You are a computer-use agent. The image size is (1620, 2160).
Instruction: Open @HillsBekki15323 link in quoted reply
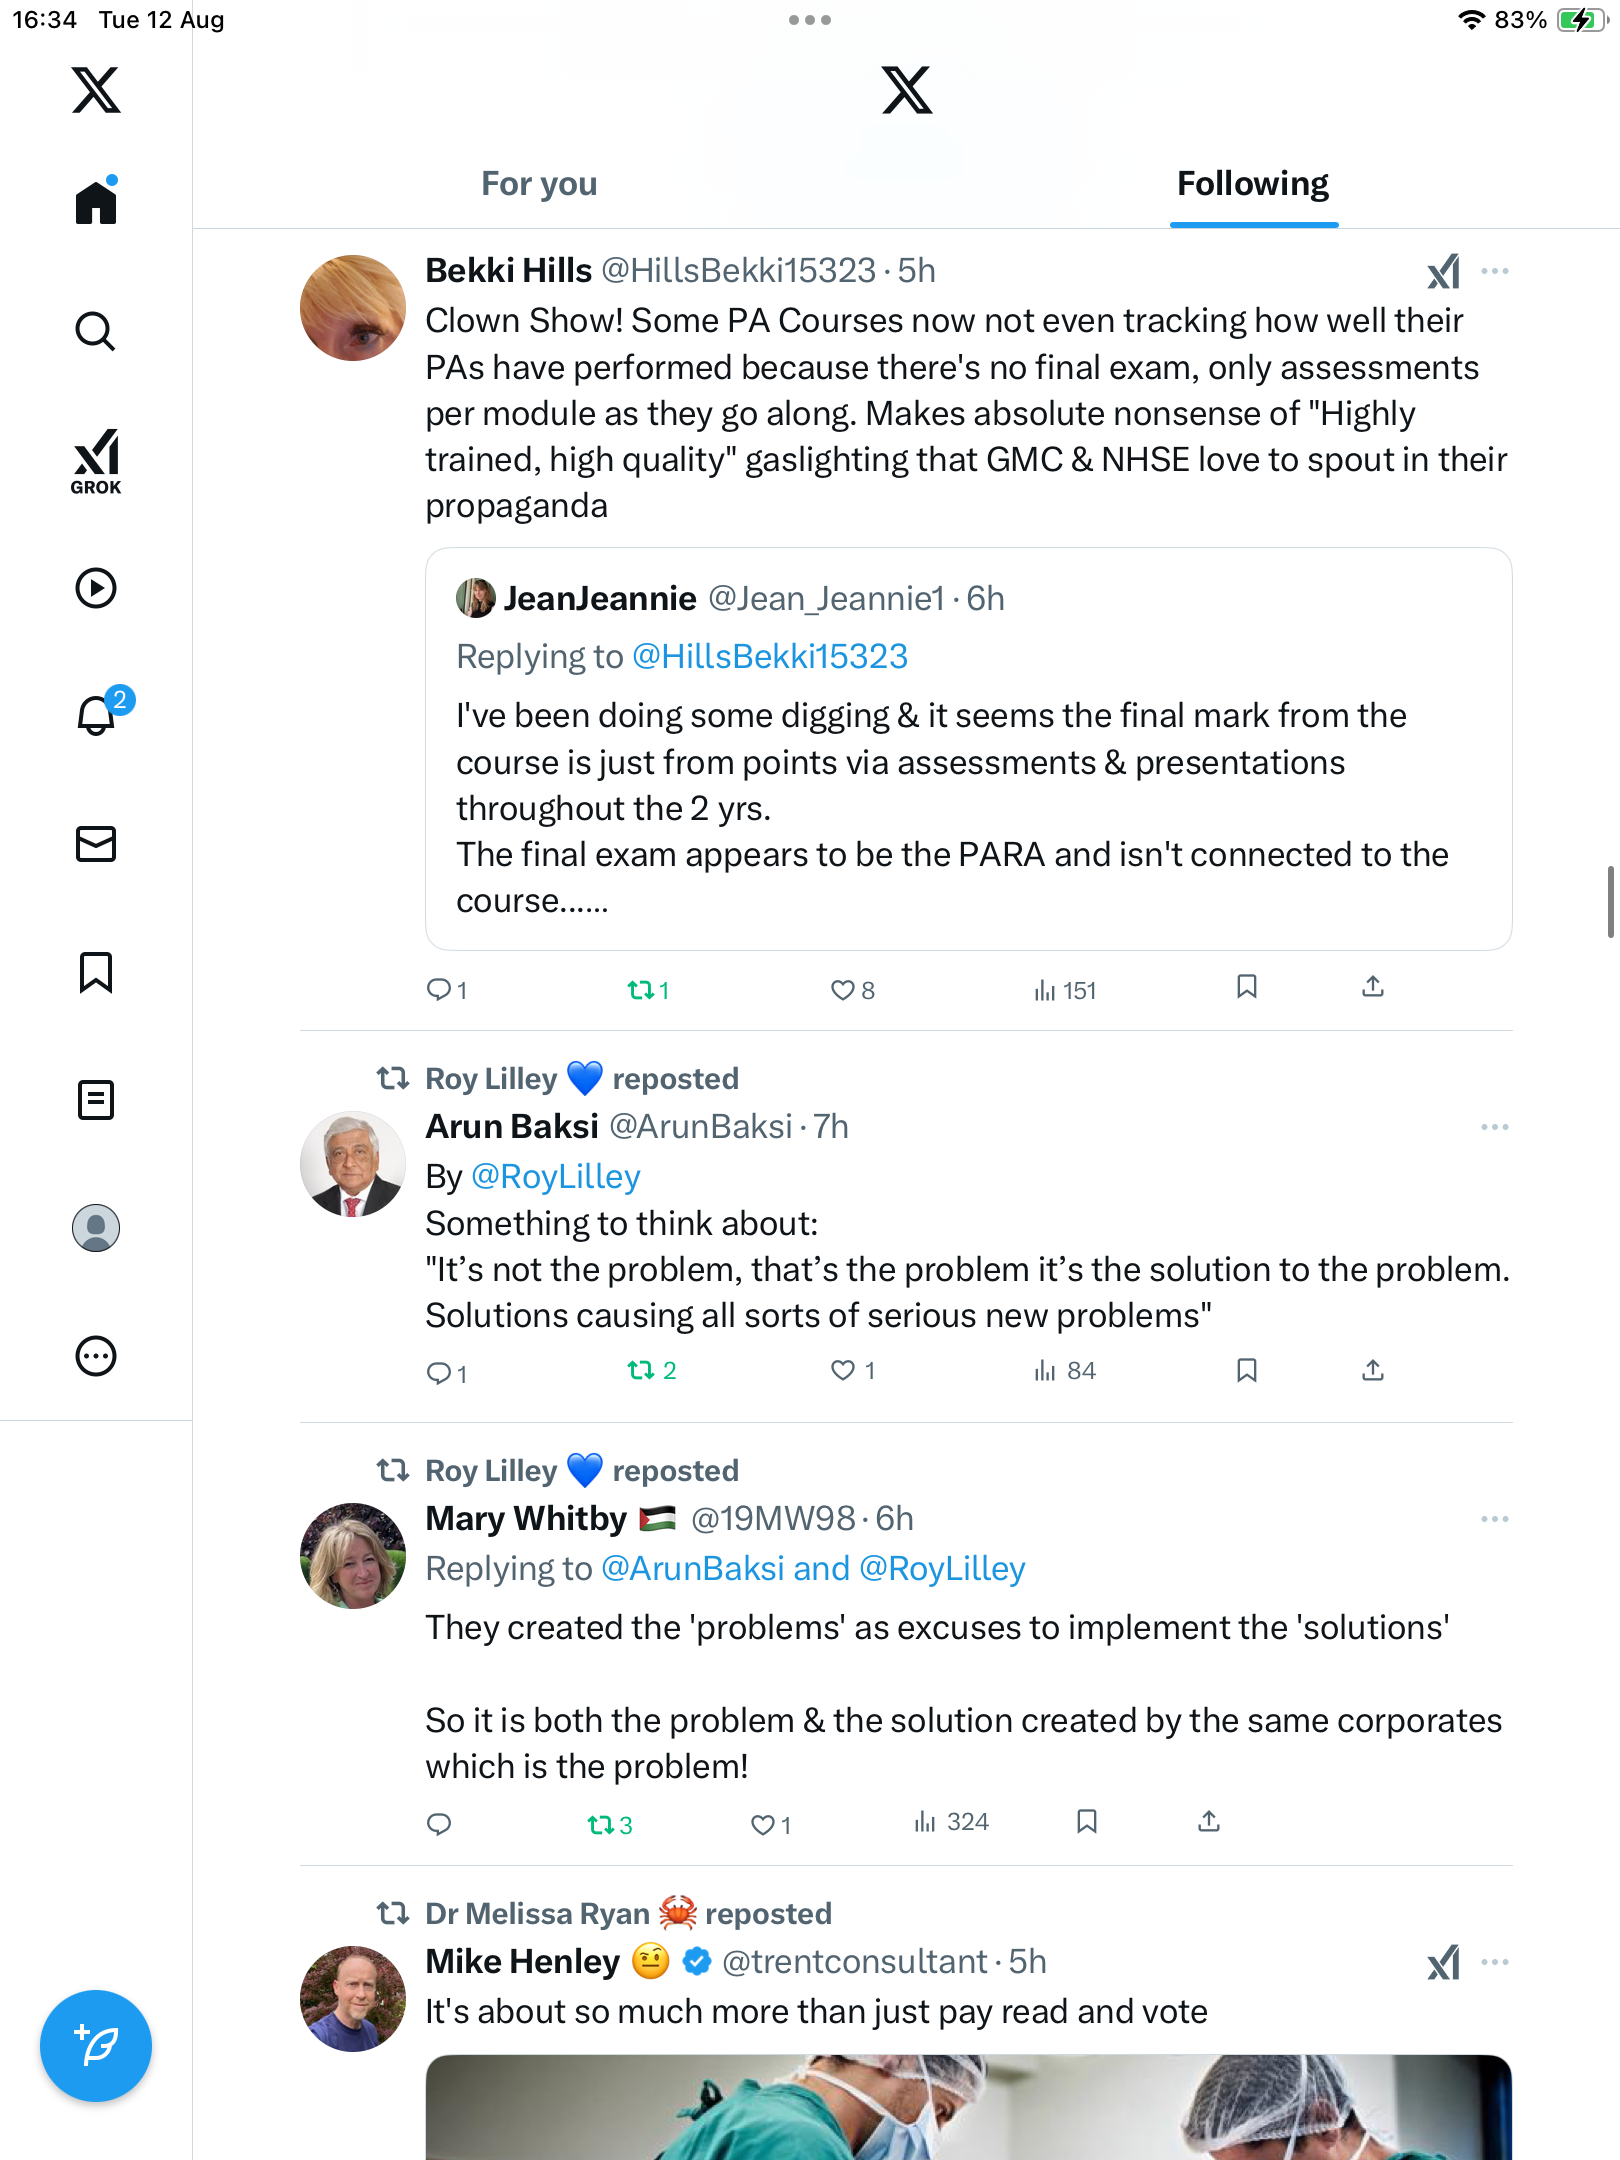[770, 656]
